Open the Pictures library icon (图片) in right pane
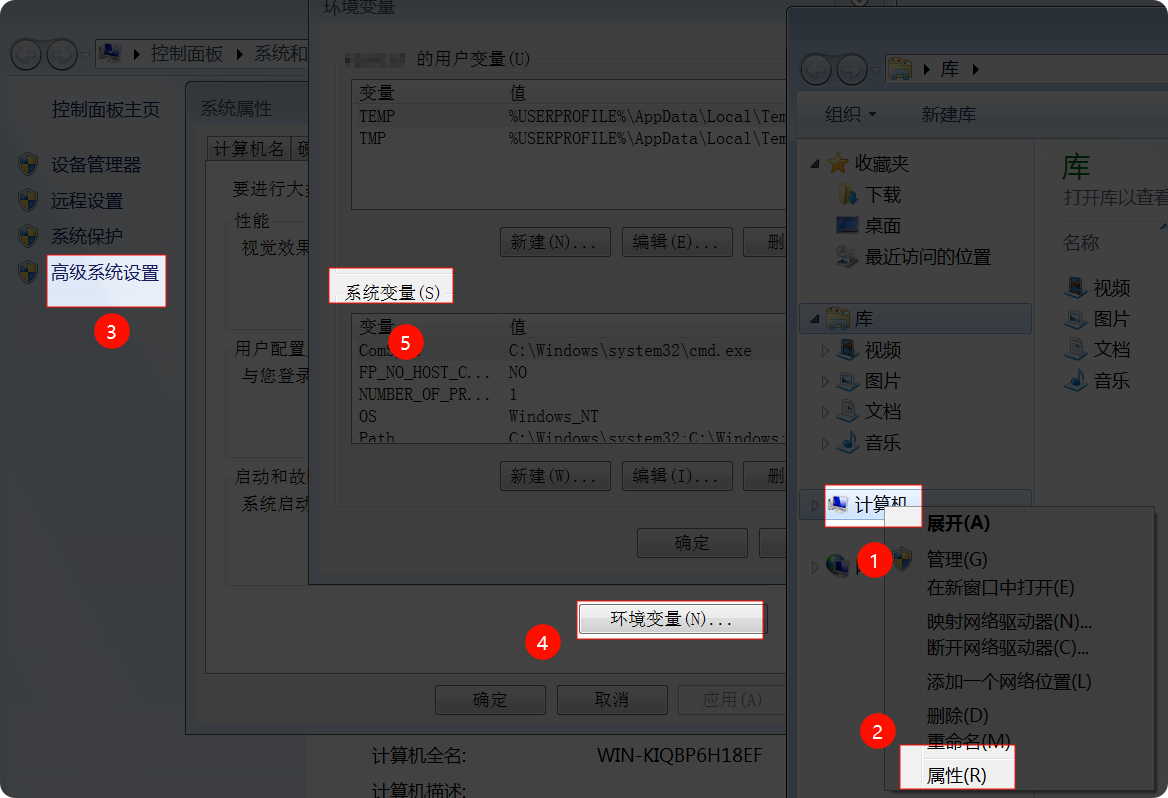 (1076, 319)
